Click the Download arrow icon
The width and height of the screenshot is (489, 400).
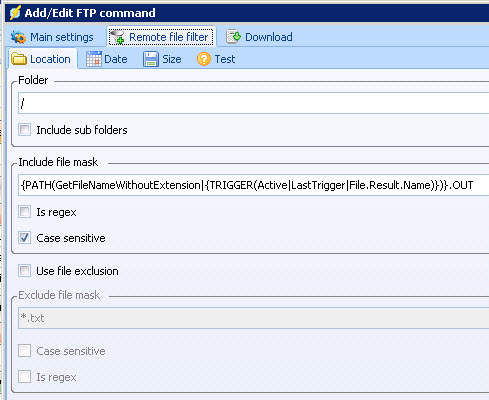[x=233, y=37]
